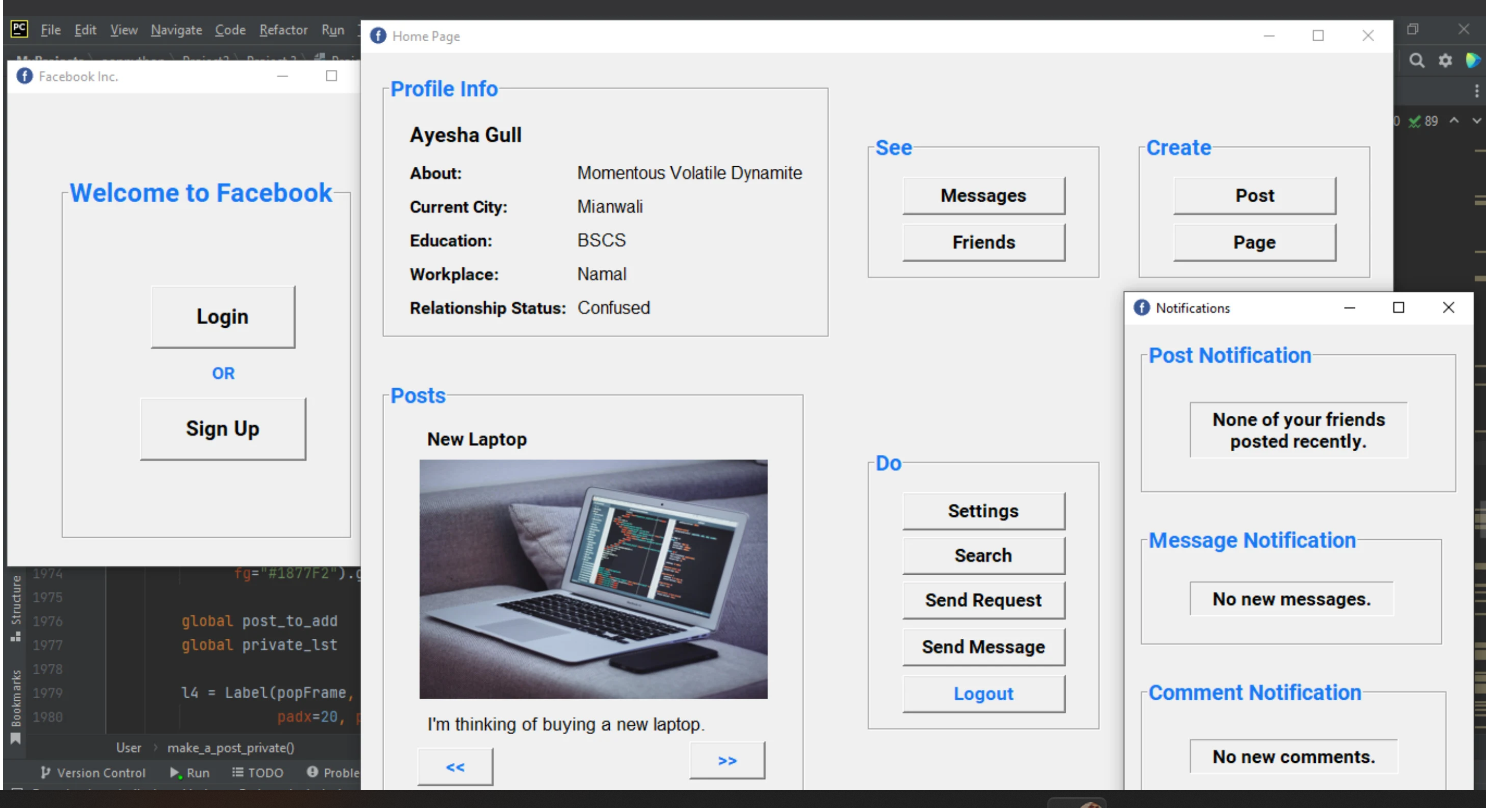Image resolution: width=1486 pixels, height=808 pixels.
Task: Click line number 1978 in gutter
Action: click(47, 669)
